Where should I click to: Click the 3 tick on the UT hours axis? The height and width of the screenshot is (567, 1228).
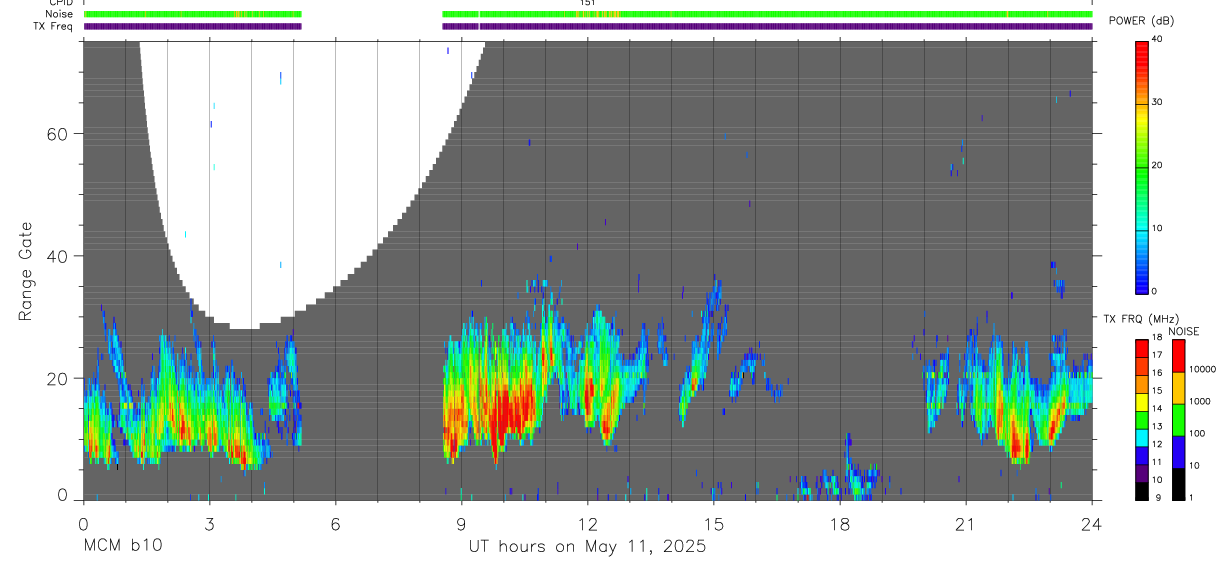pyautogui.click(x=209, y=522)
